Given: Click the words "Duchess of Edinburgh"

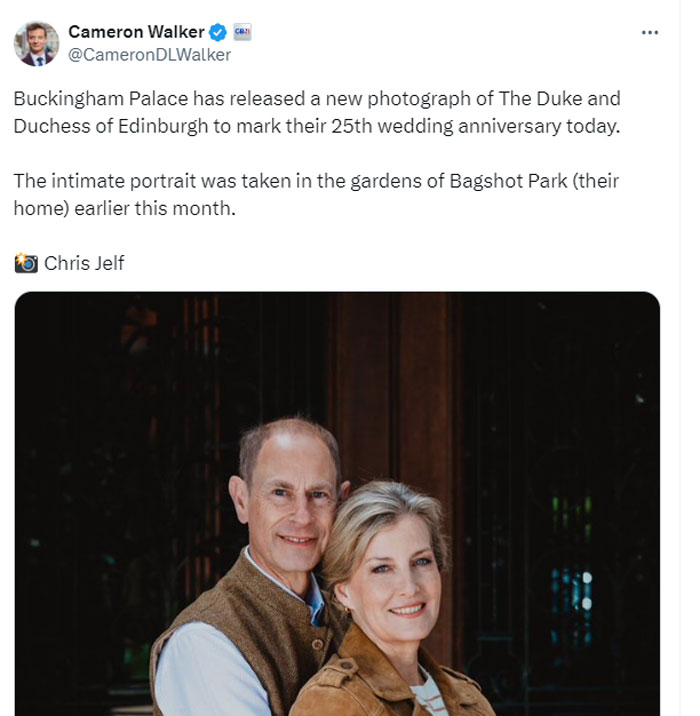Looking at the screenshot, I should [111, 126].
